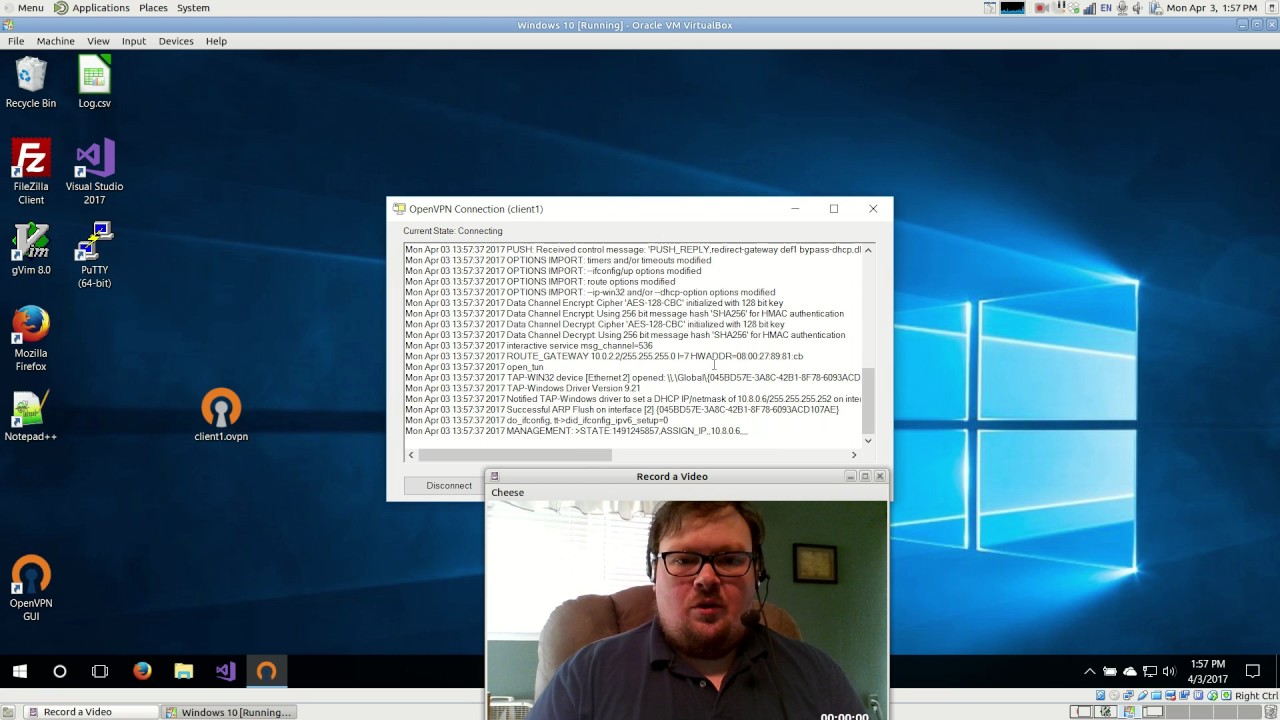Open Cheese menu in Record a Video
The height and width of the screenshot is (720, 1280).
tap(507, 492)
